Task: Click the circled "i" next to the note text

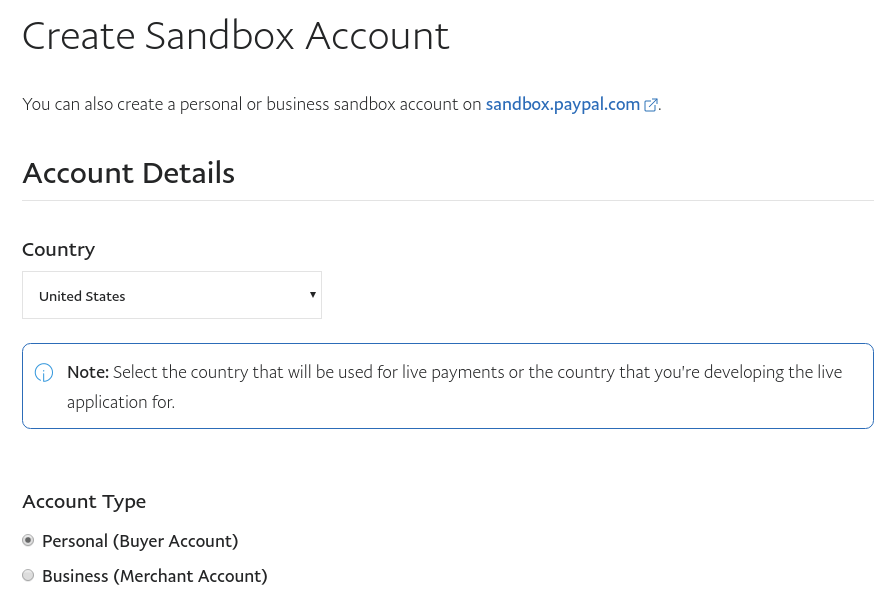Action: [44, 372]
